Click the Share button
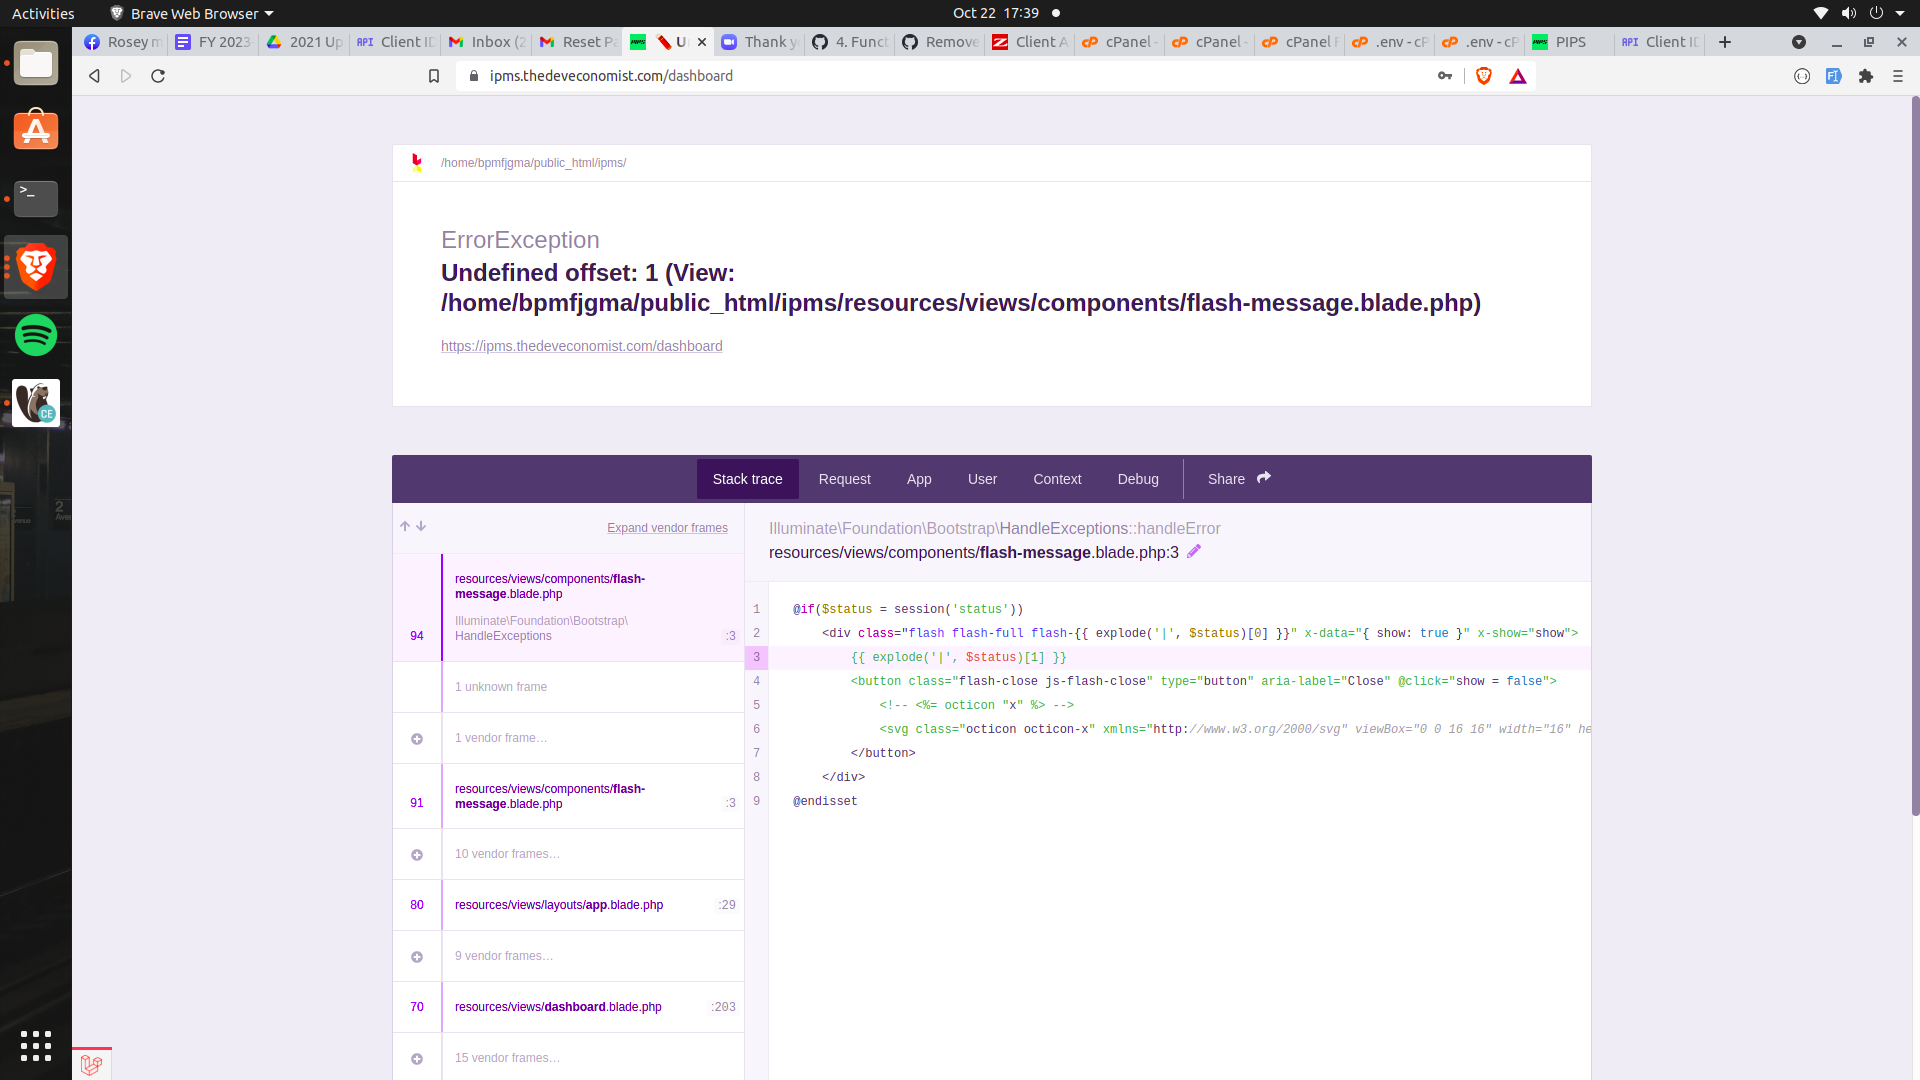This screenshot has height=1080, width=1920. tap(1239, 479)
